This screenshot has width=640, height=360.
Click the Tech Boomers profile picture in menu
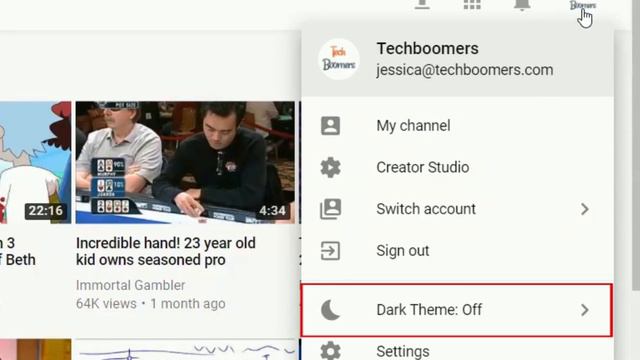pos(339,59)
